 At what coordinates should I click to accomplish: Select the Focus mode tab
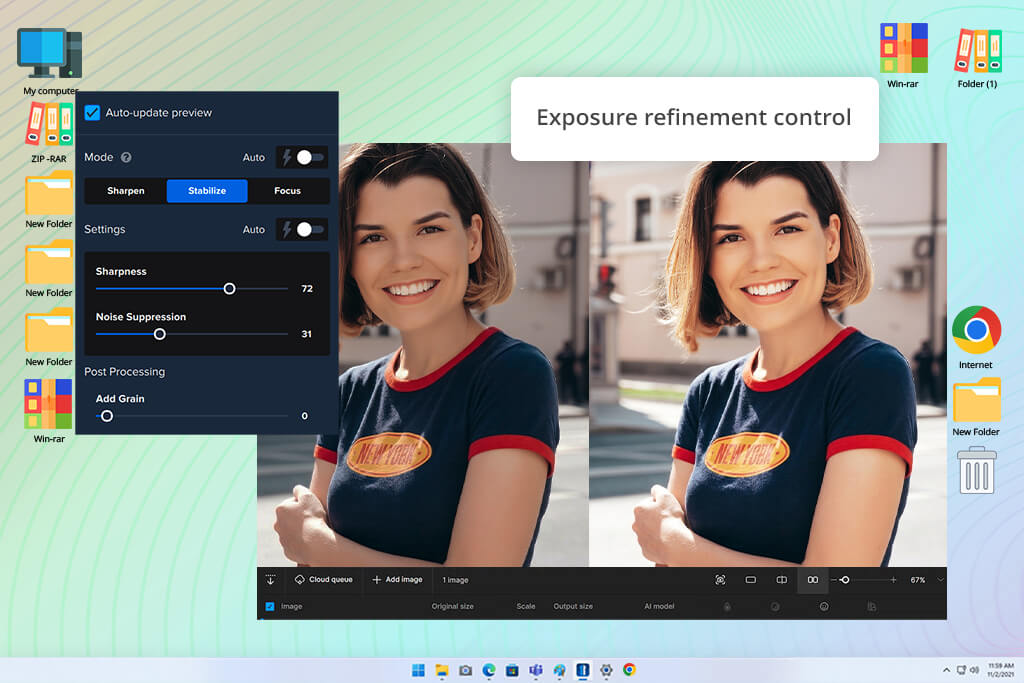287,191
